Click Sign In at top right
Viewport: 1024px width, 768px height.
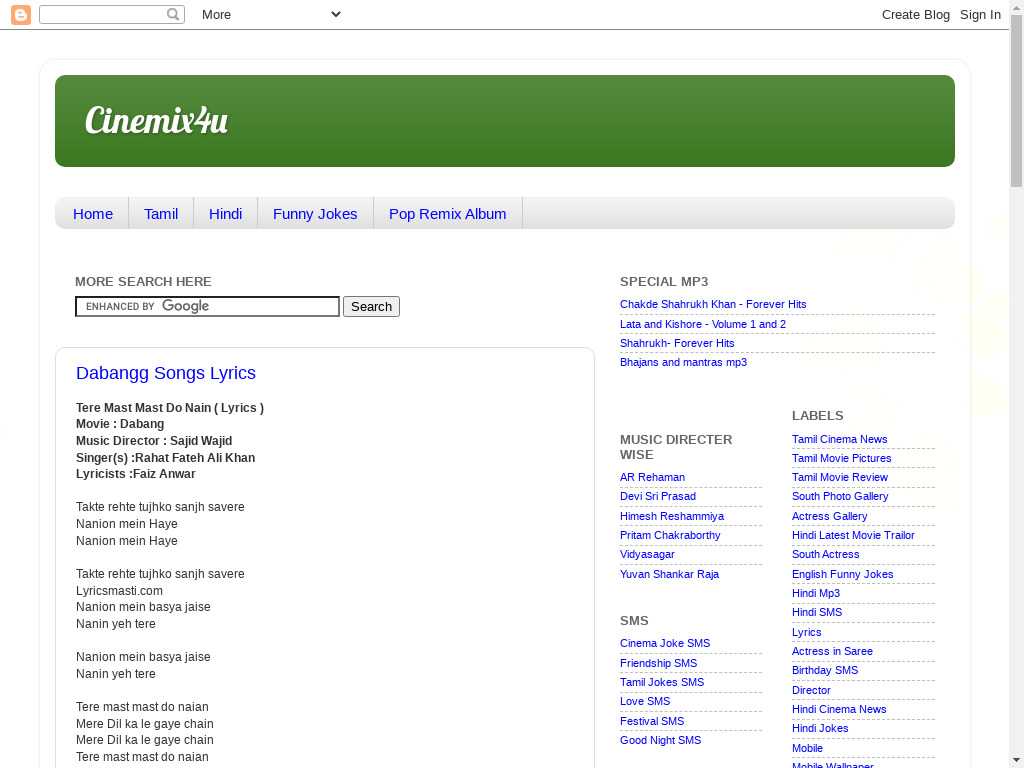(x=980, y=14)
